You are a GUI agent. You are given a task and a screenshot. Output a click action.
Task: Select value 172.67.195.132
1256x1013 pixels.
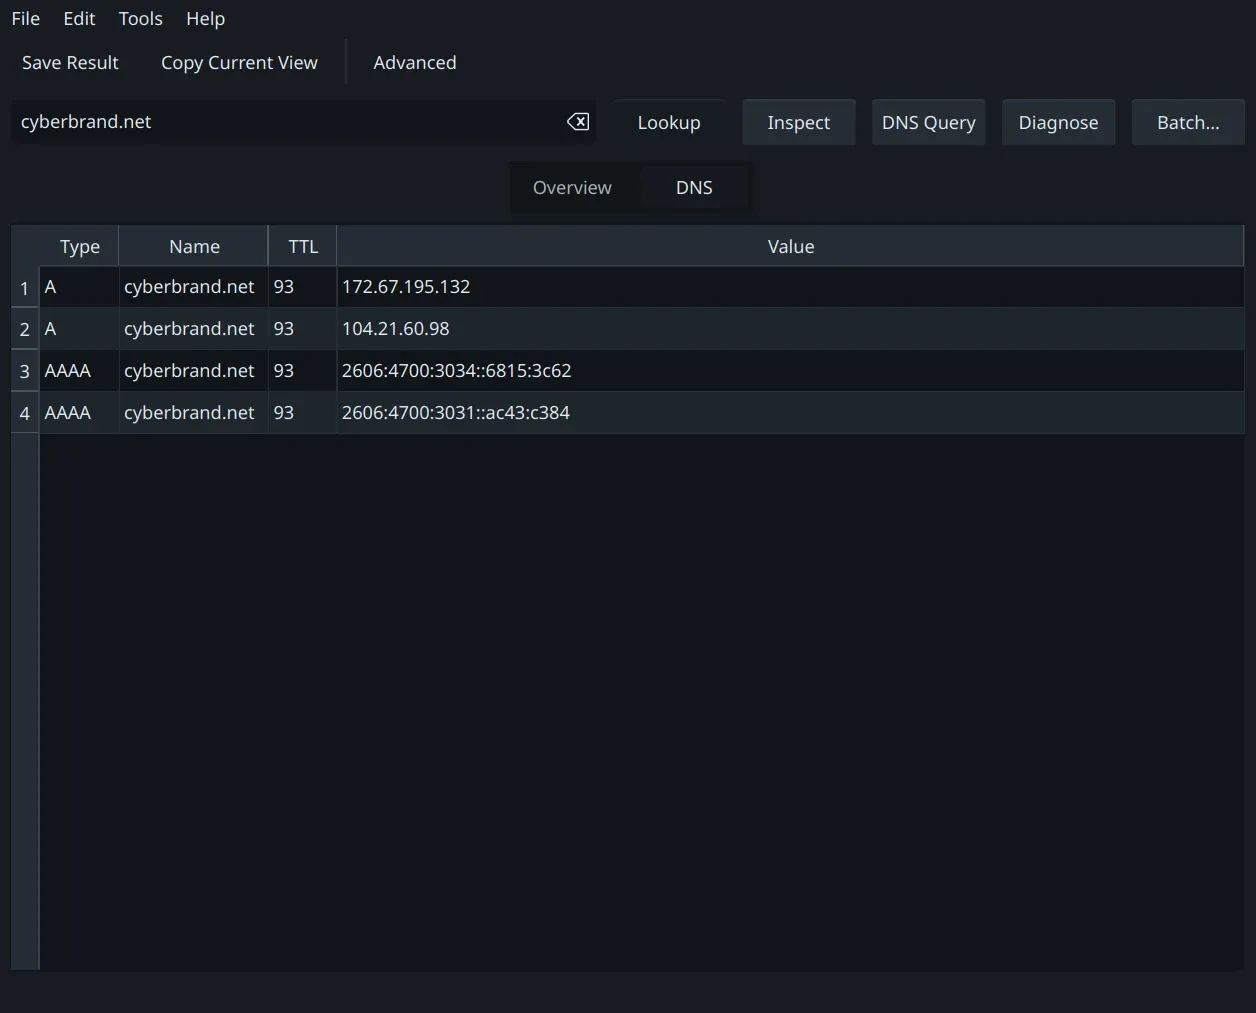(x=790, y=287)
